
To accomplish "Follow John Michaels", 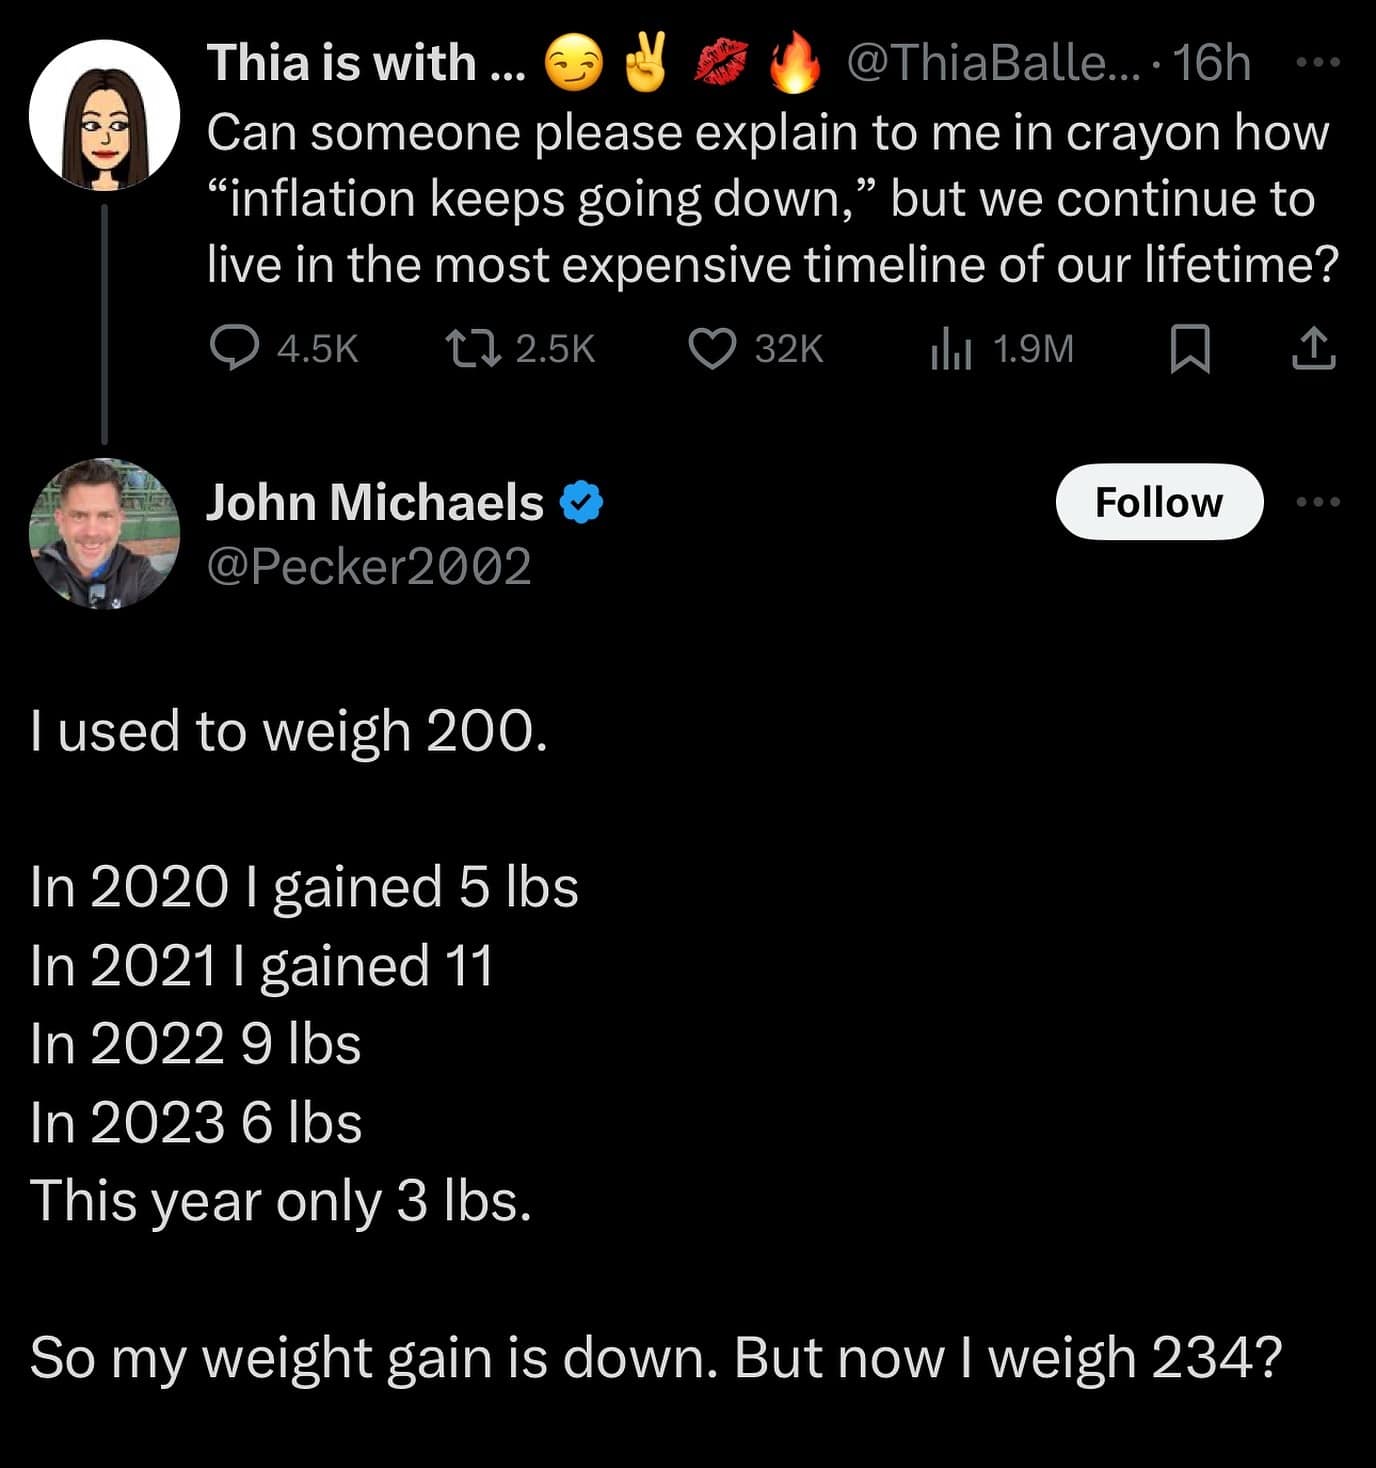I will (x=1159, y=502).
